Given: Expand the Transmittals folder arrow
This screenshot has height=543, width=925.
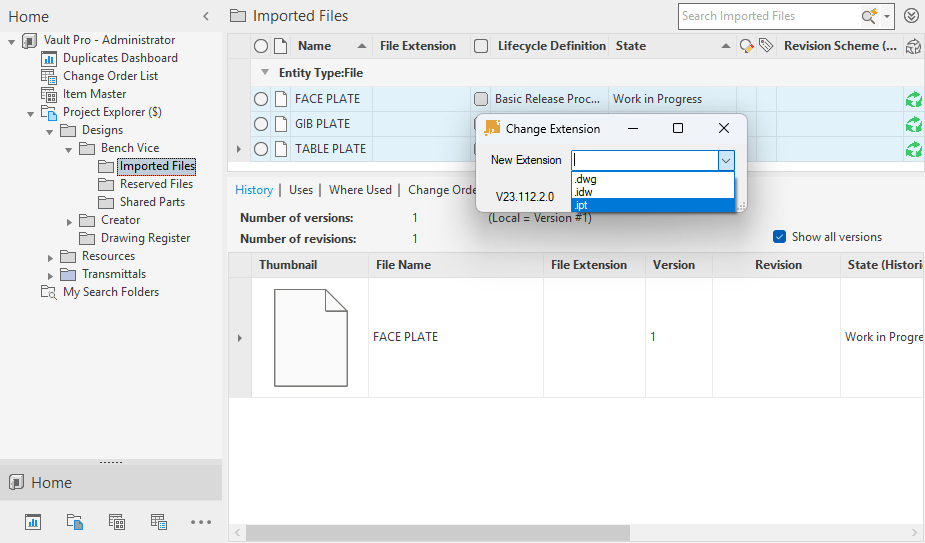Looking at the screenshot, I should (x=50, y=276).
